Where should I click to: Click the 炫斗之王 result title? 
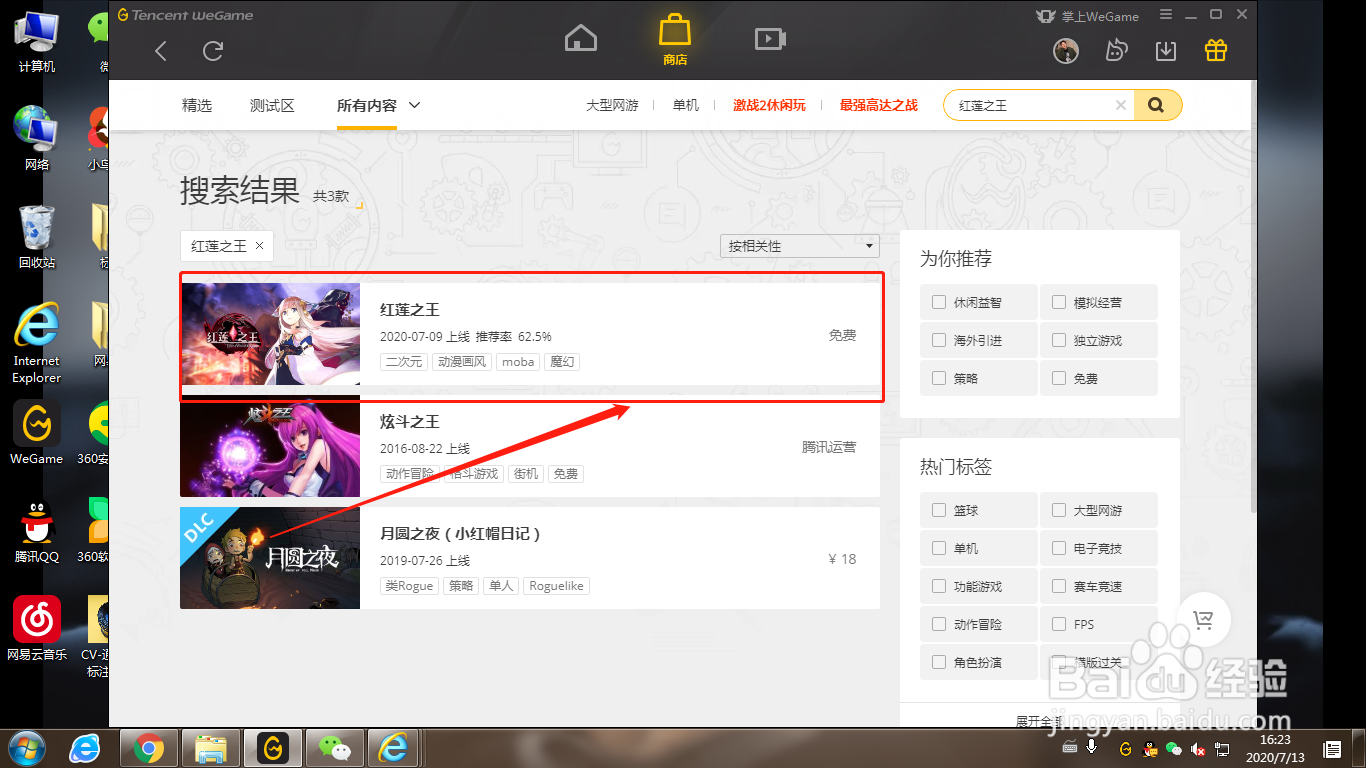click(x=410, y=422)
